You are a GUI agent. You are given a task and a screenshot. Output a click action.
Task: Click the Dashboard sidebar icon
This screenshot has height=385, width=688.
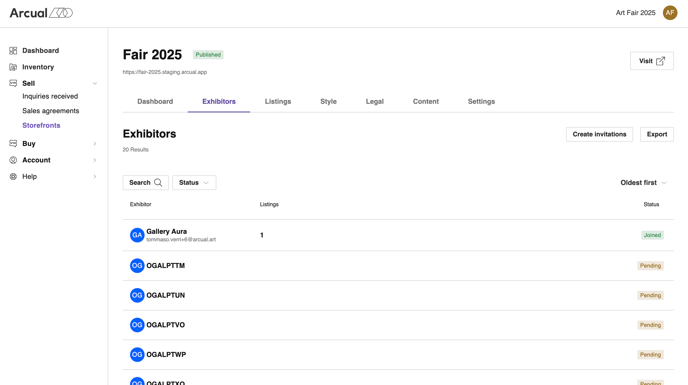coord(13,50)
